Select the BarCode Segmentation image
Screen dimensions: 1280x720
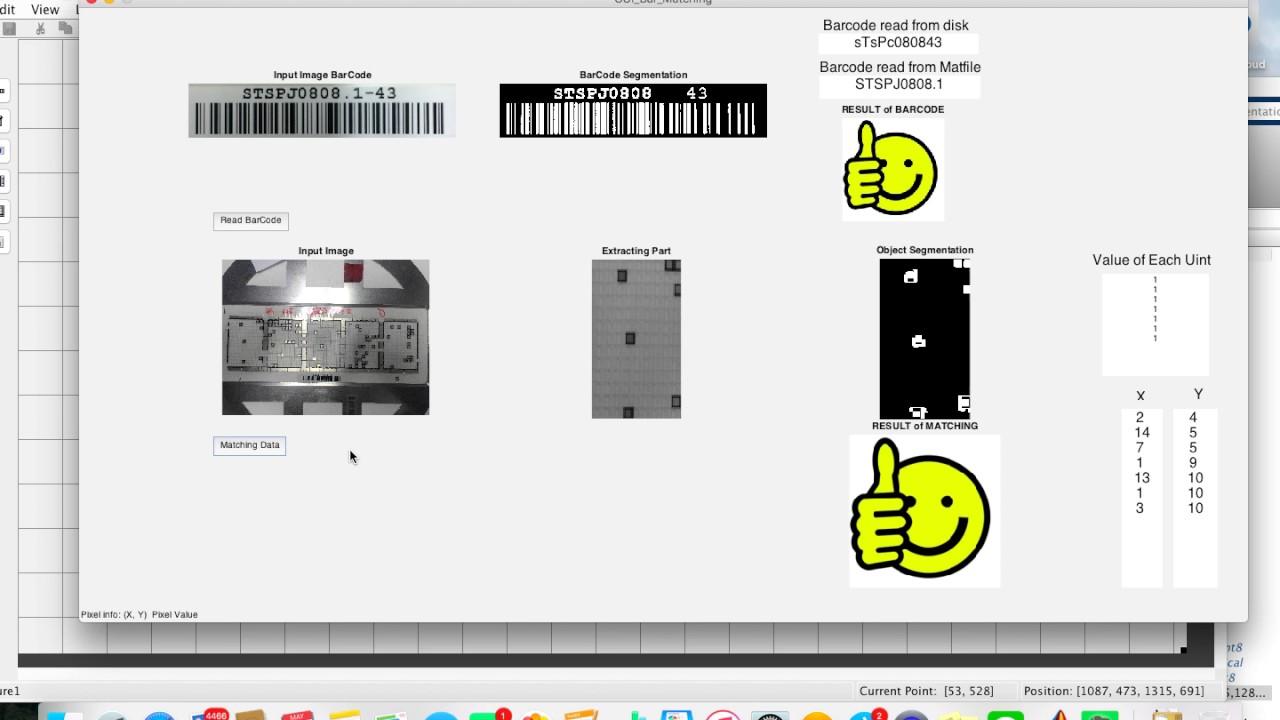[x=633, y=110]
